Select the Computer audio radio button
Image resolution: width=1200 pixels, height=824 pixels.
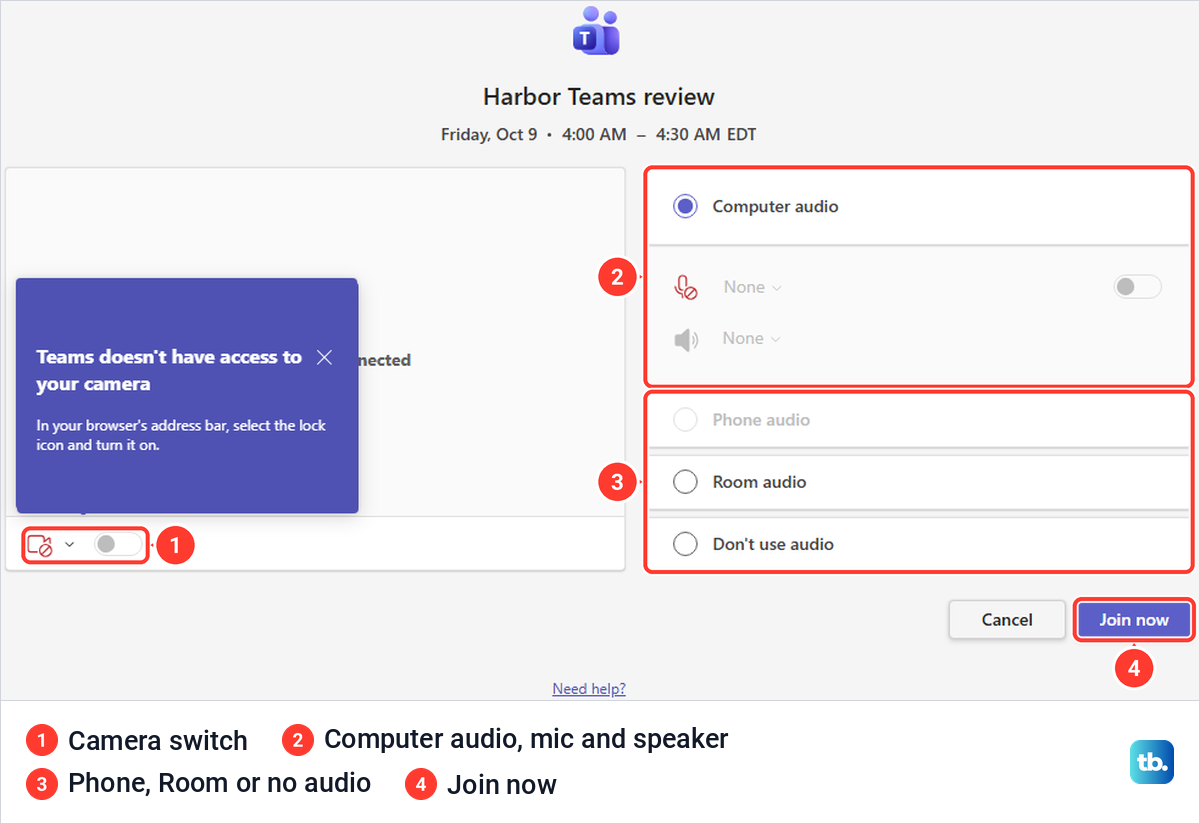click(685, 207)
